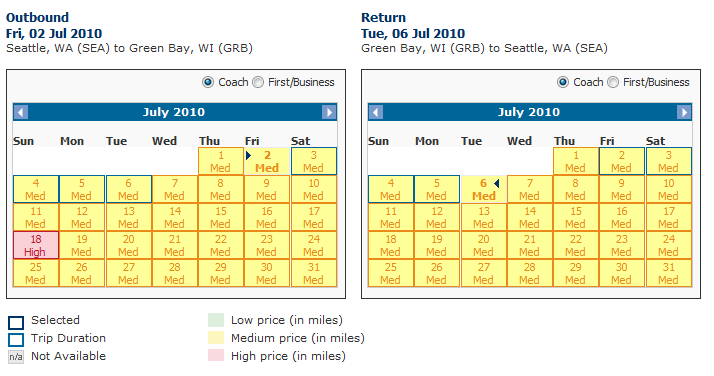Choose July 13 in Return calendar
The height and width of the screenshot is (376, 714).
484,217
